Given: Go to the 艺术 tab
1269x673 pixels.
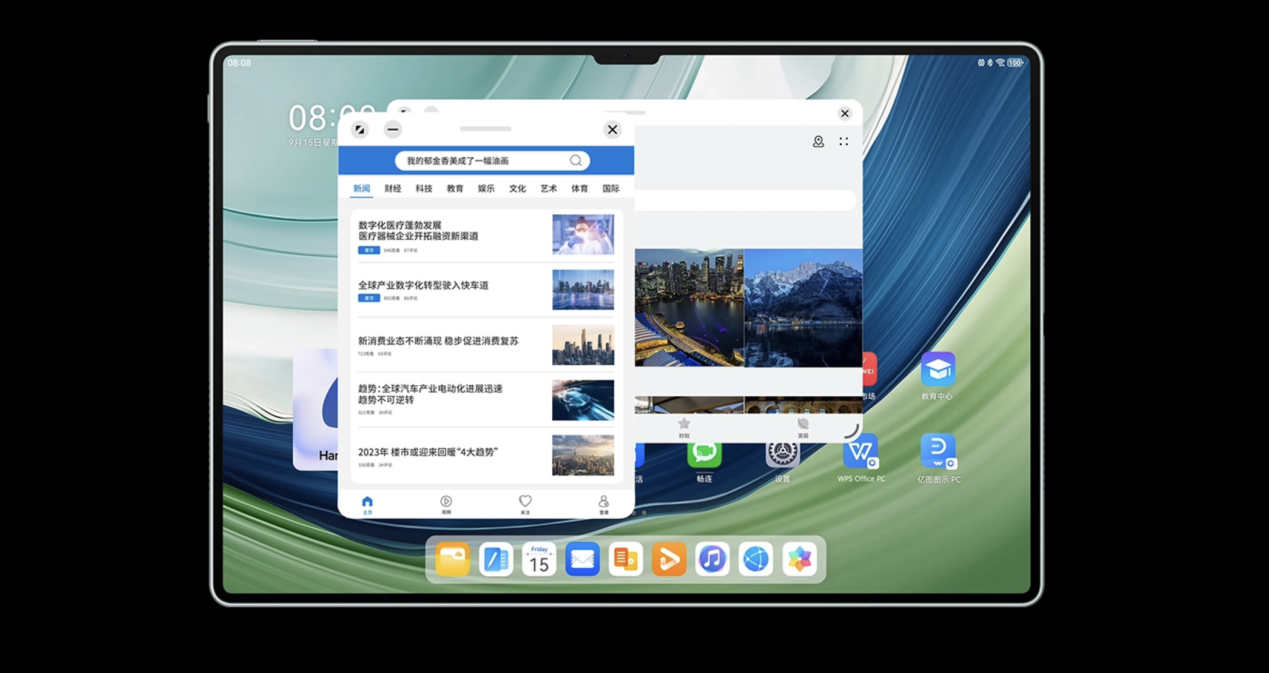Looking at the screenshot, I should (x=548, y=189).
